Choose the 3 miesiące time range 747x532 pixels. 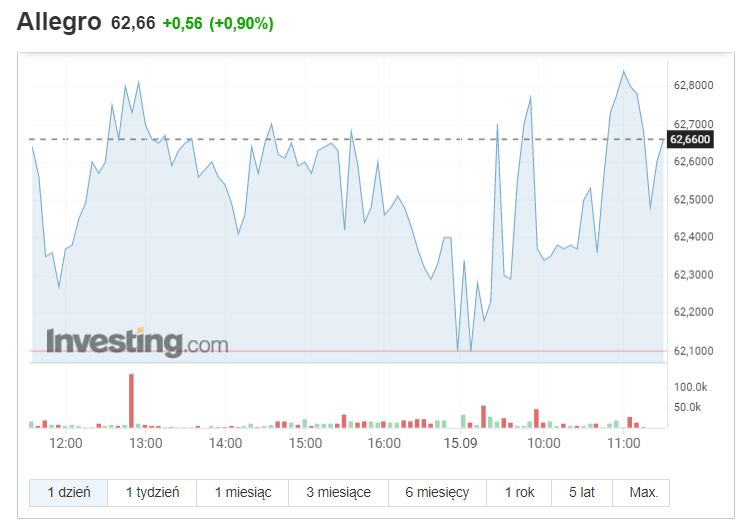(x=338, y=492)
